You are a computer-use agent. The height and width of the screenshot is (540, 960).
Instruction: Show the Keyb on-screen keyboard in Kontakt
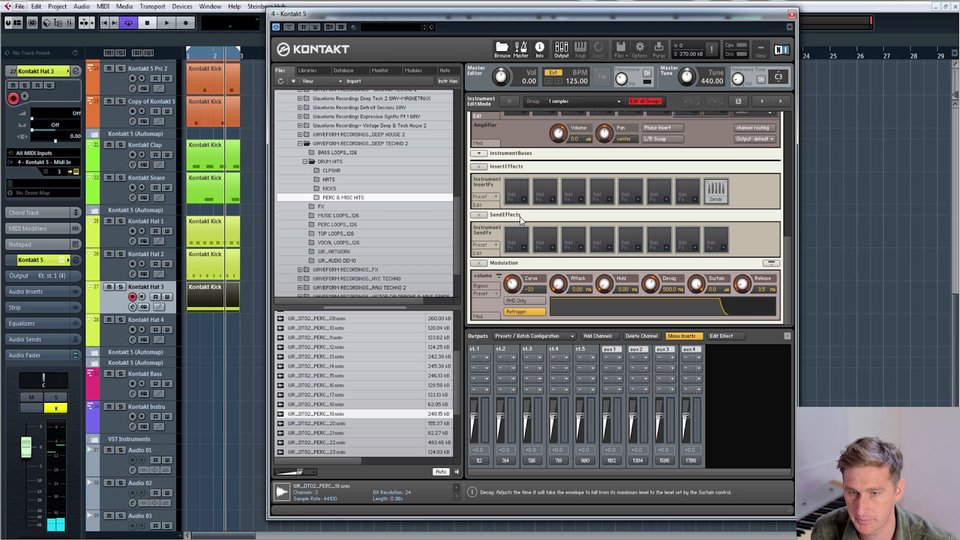(x=580, y=49)
